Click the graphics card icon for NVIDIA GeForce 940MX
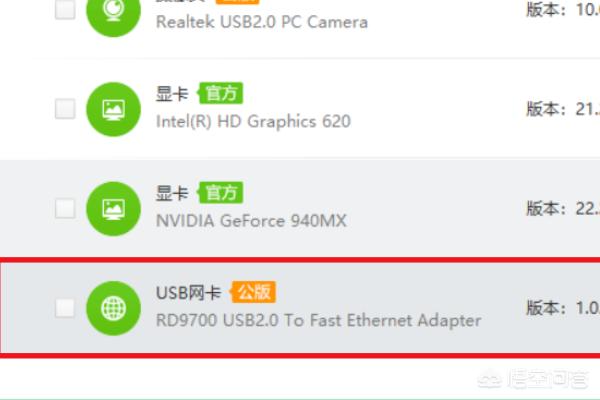This screenshot has width=600, height=400. coord(113,209)
